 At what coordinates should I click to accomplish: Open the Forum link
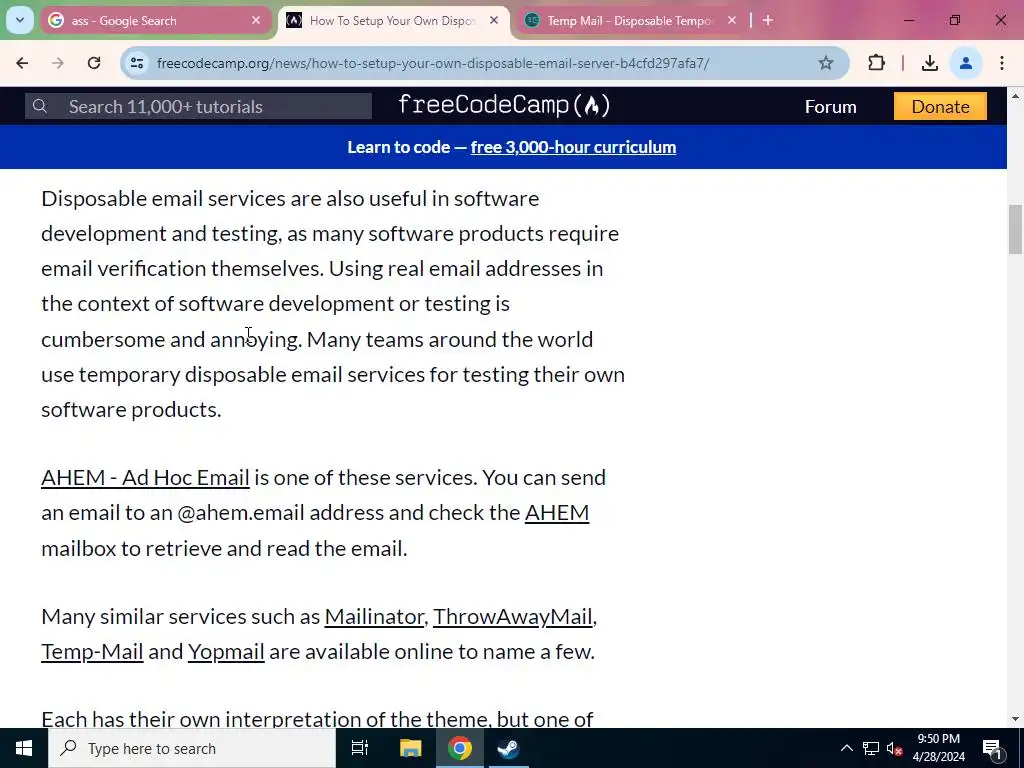(x=830, y=106)
